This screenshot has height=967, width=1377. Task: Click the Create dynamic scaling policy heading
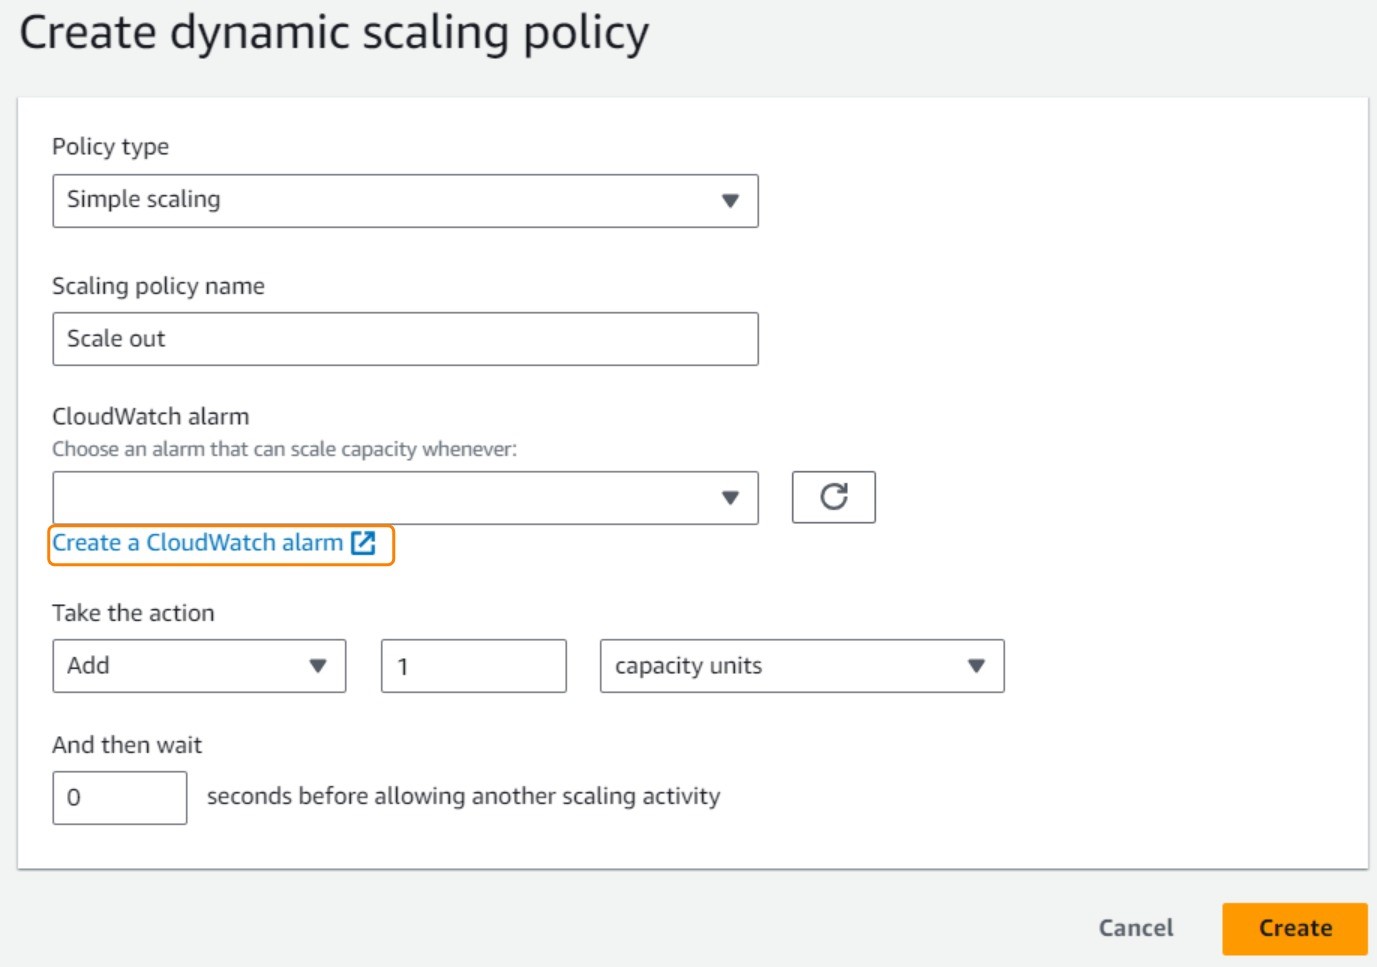tap(334, 33)
